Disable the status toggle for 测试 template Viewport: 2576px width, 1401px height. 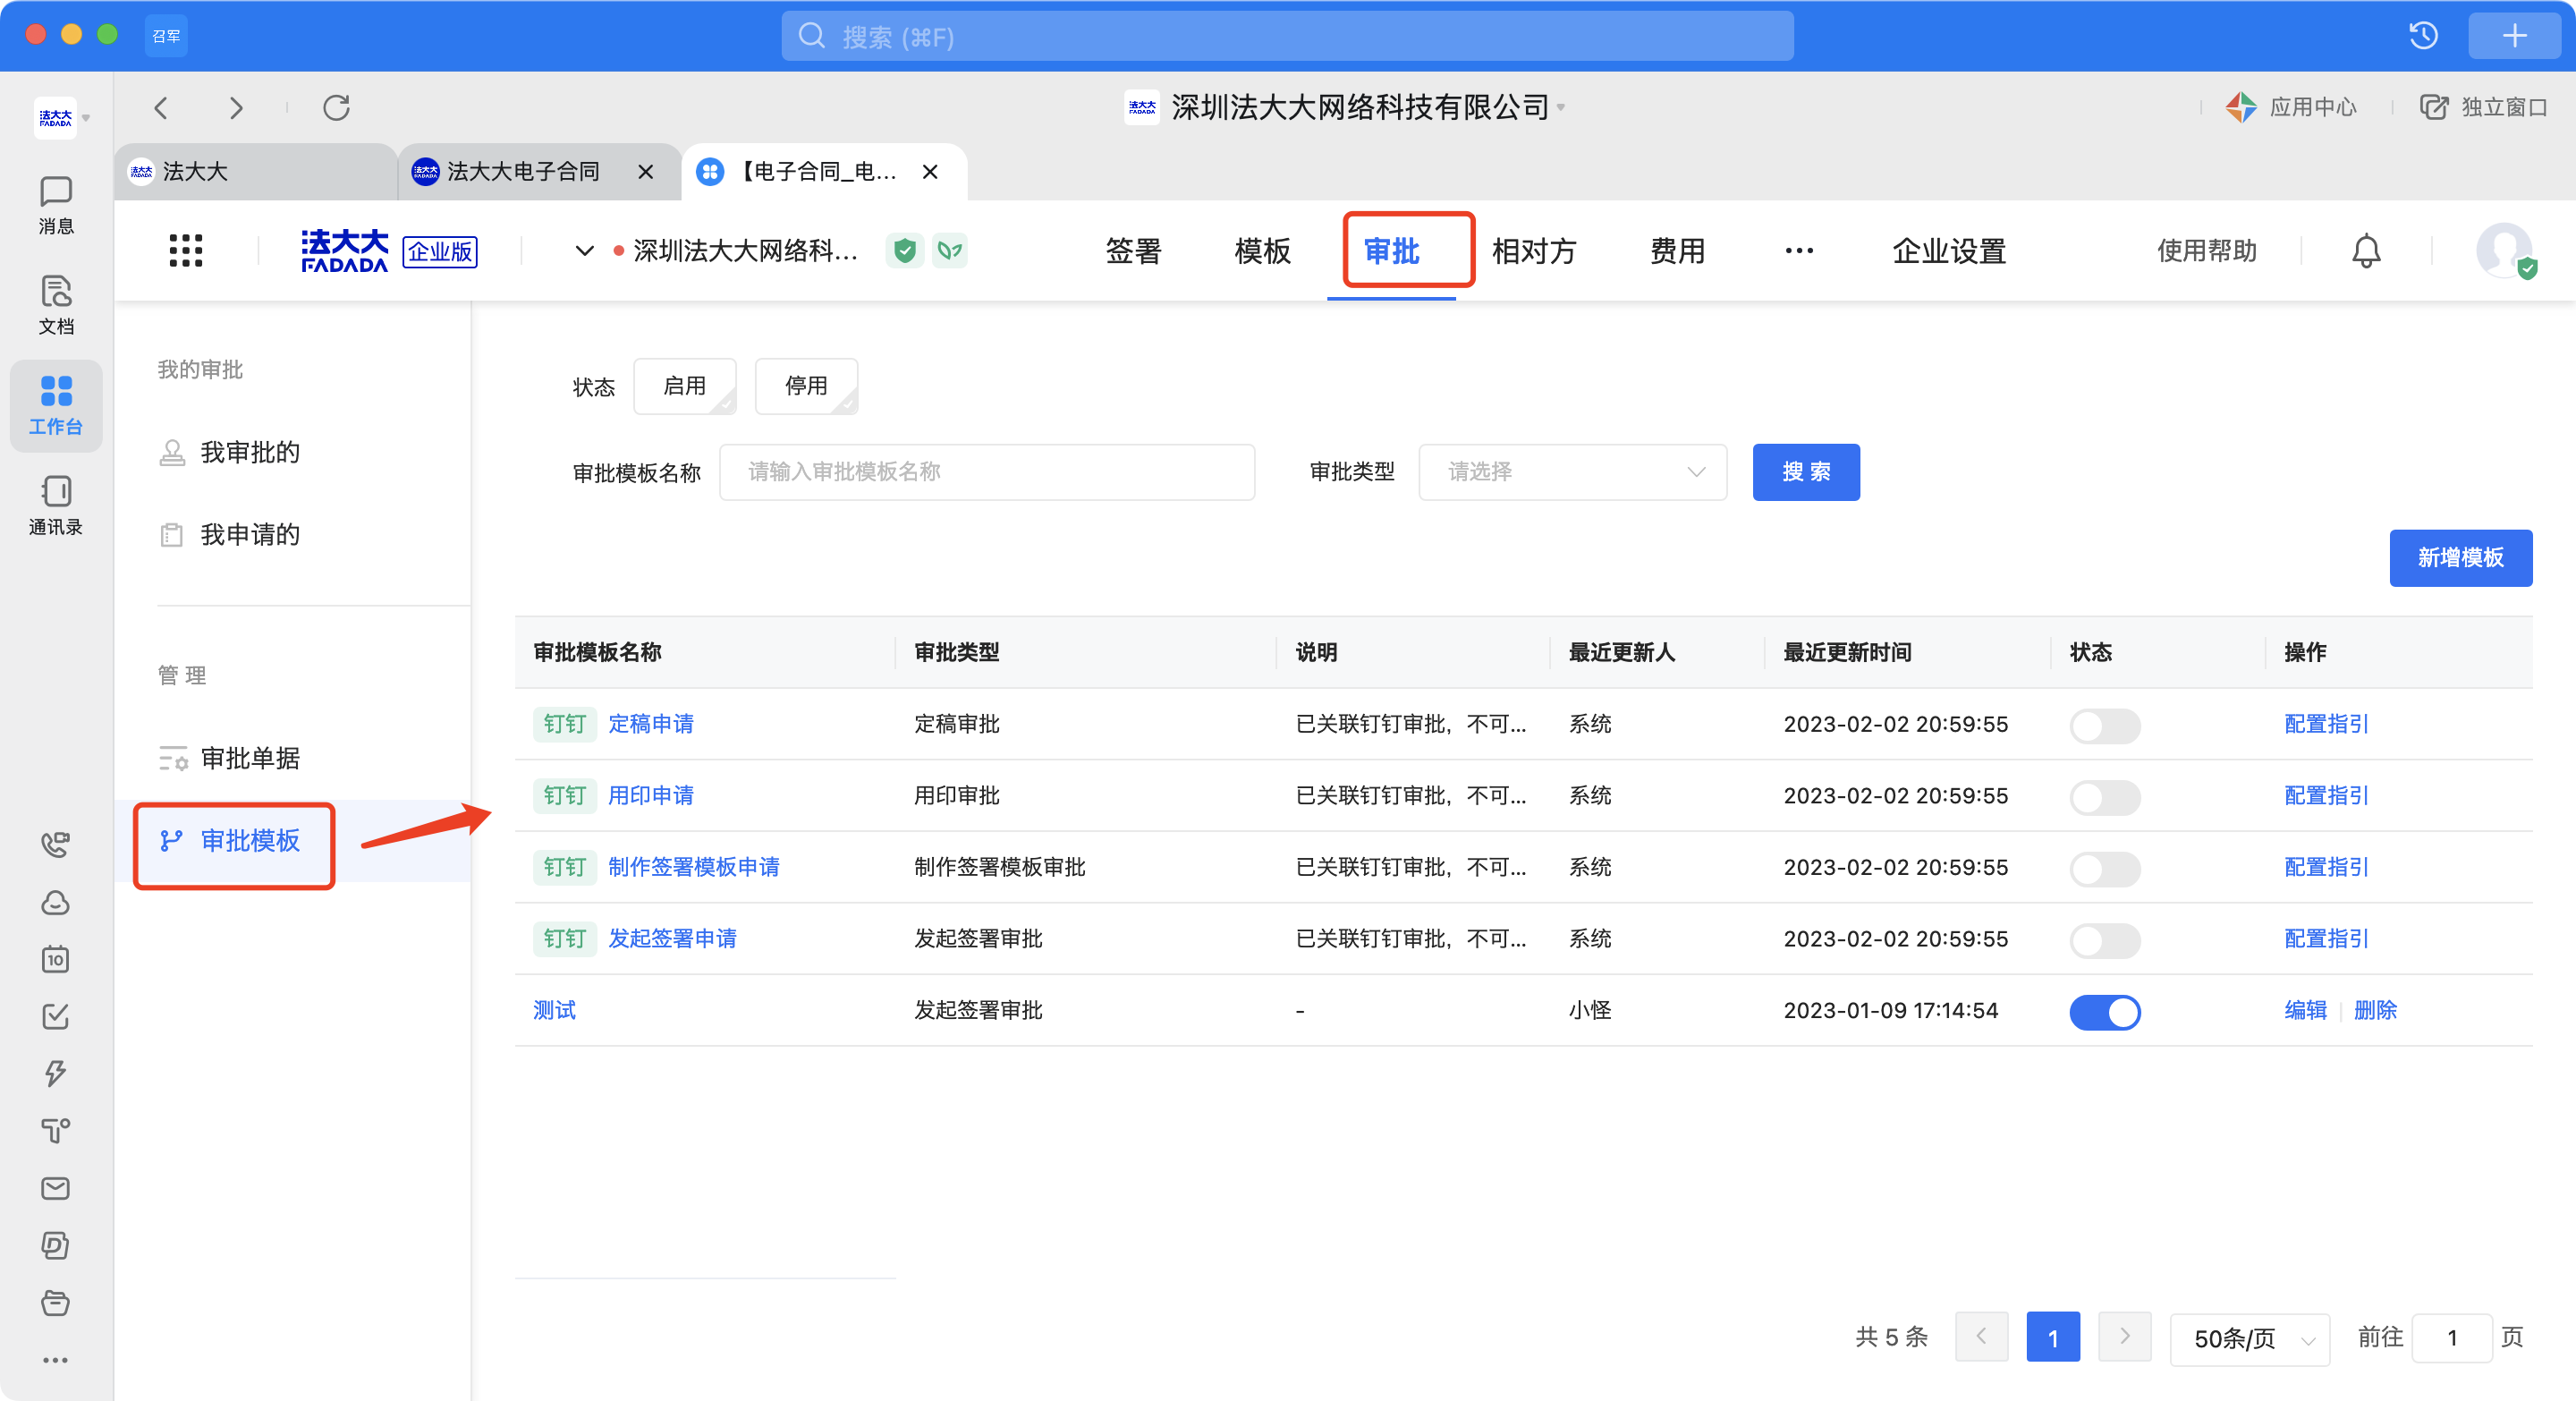(x=2105, y=1012)
